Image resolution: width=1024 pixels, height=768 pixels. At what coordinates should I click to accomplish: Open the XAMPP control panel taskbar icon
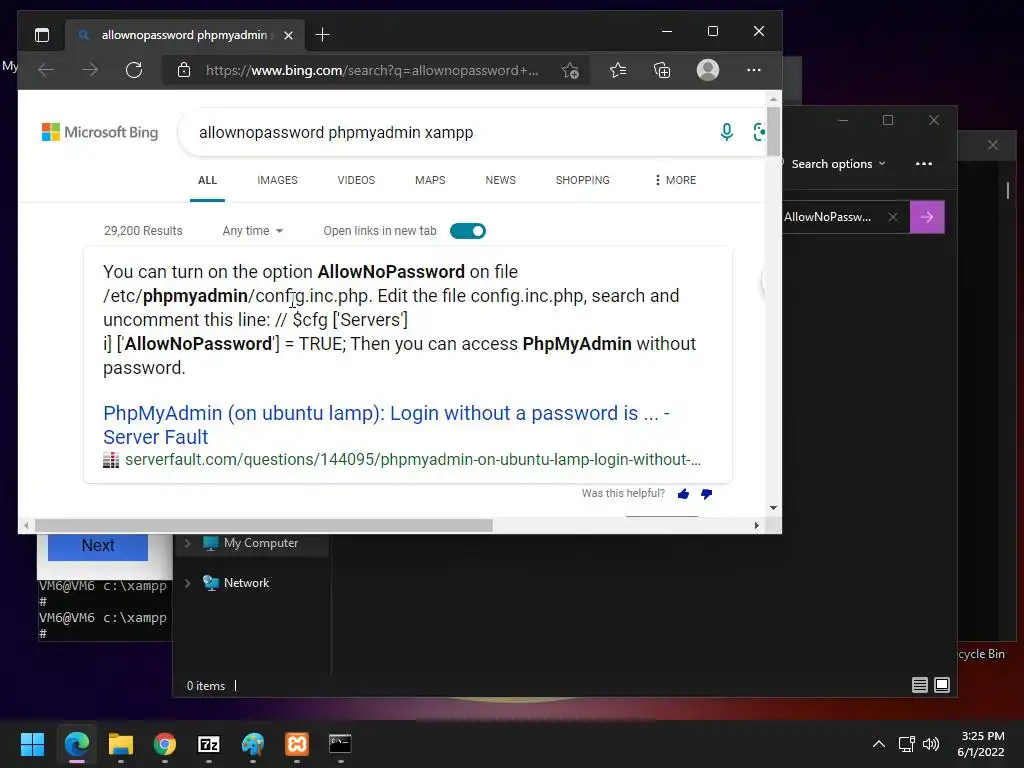[296, 744]
